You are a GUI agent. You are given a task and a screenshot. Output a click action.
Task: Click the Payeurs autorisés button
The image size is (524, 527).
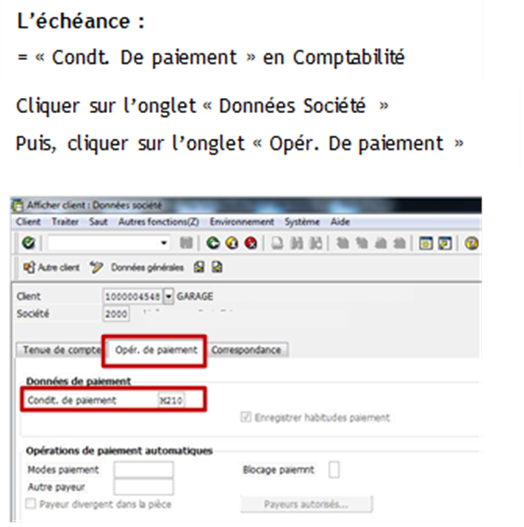coord(306,504)
